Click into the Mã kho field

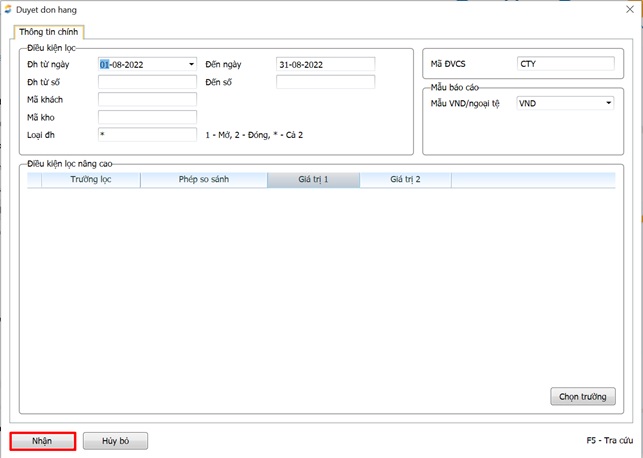(x=147, y=117)
